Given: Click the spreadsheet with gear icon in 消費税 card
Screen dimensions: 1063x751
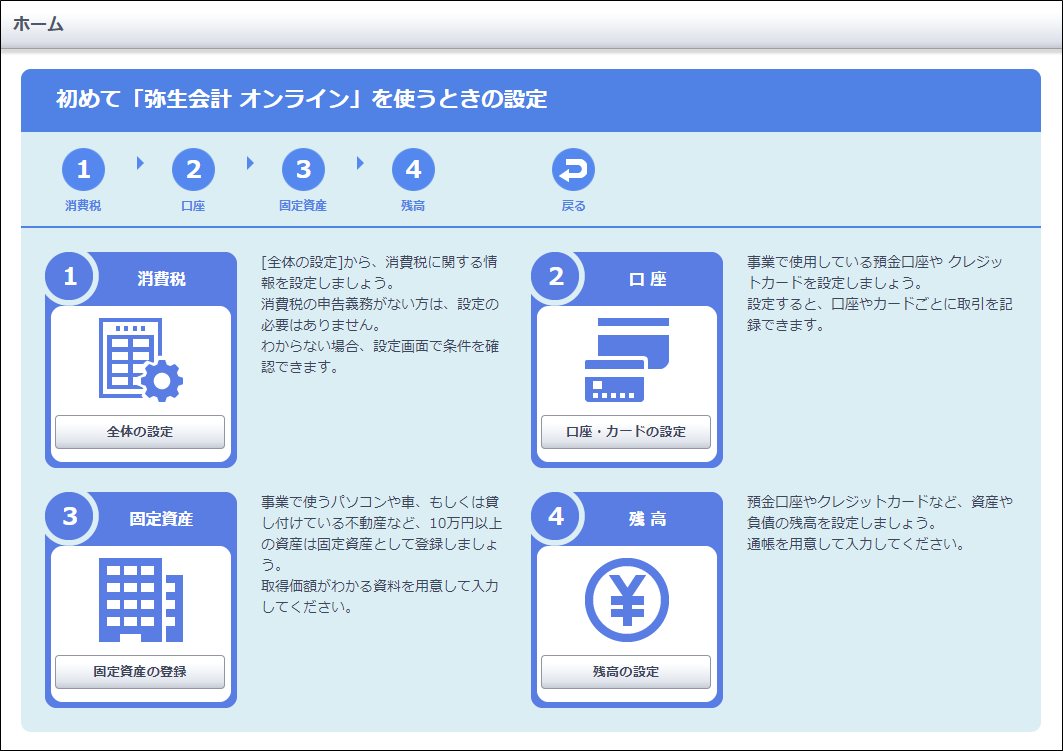Looking at the screenshot, I should pyautogui.click(x=141, y=360).
